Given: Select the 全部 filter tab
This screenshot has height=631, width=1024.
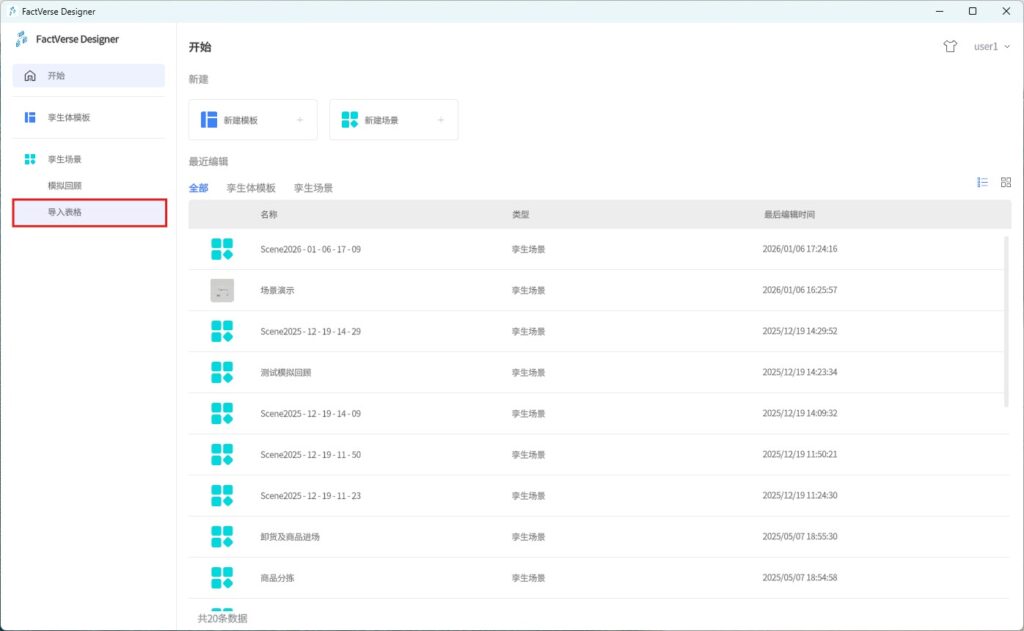Looking at the screenshot, I should point(198,188).
